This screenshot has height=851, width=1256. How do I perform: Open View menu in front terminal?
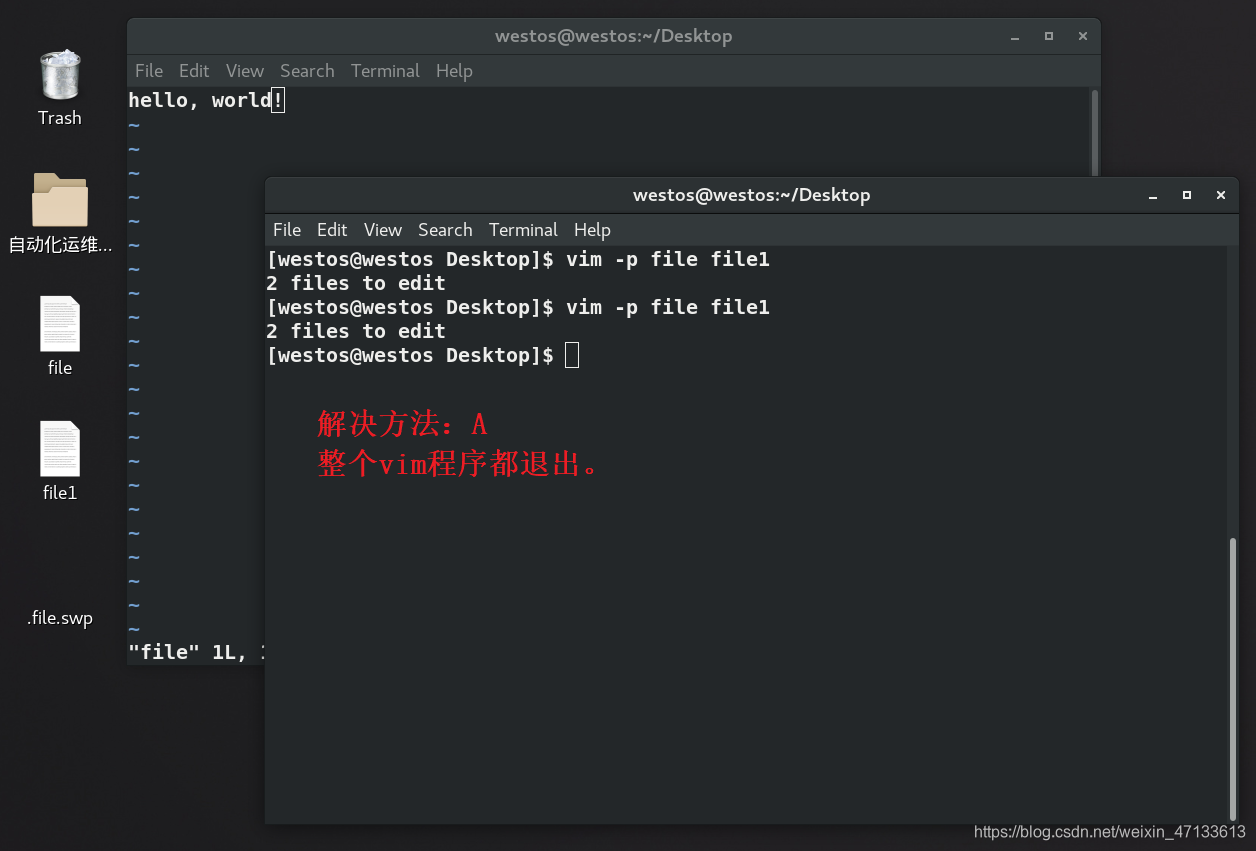(x=383, y=230)
